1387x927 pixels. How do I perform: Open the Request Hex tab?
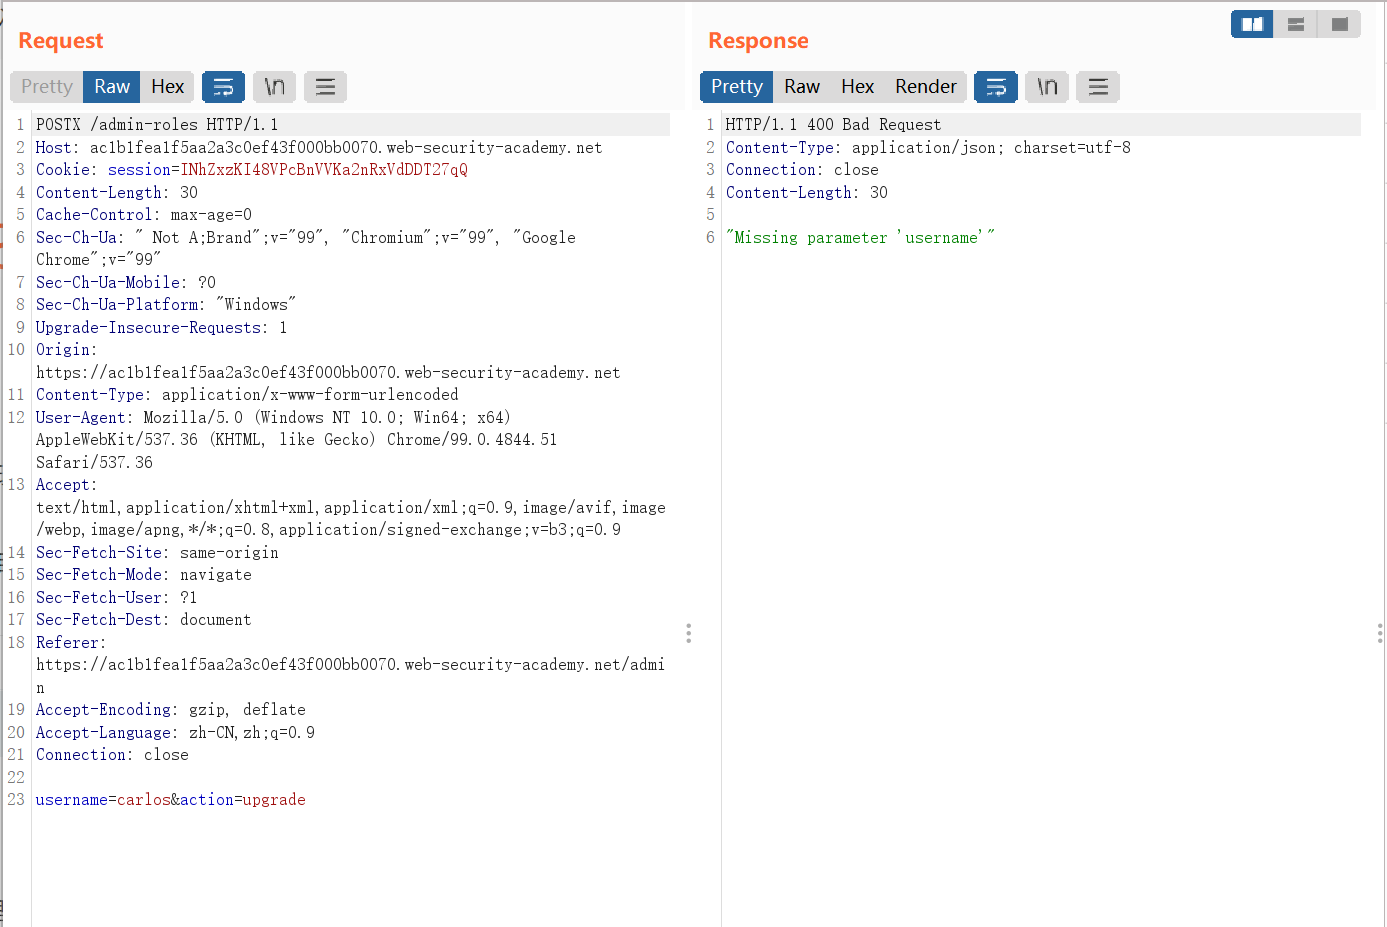point(167,87)
